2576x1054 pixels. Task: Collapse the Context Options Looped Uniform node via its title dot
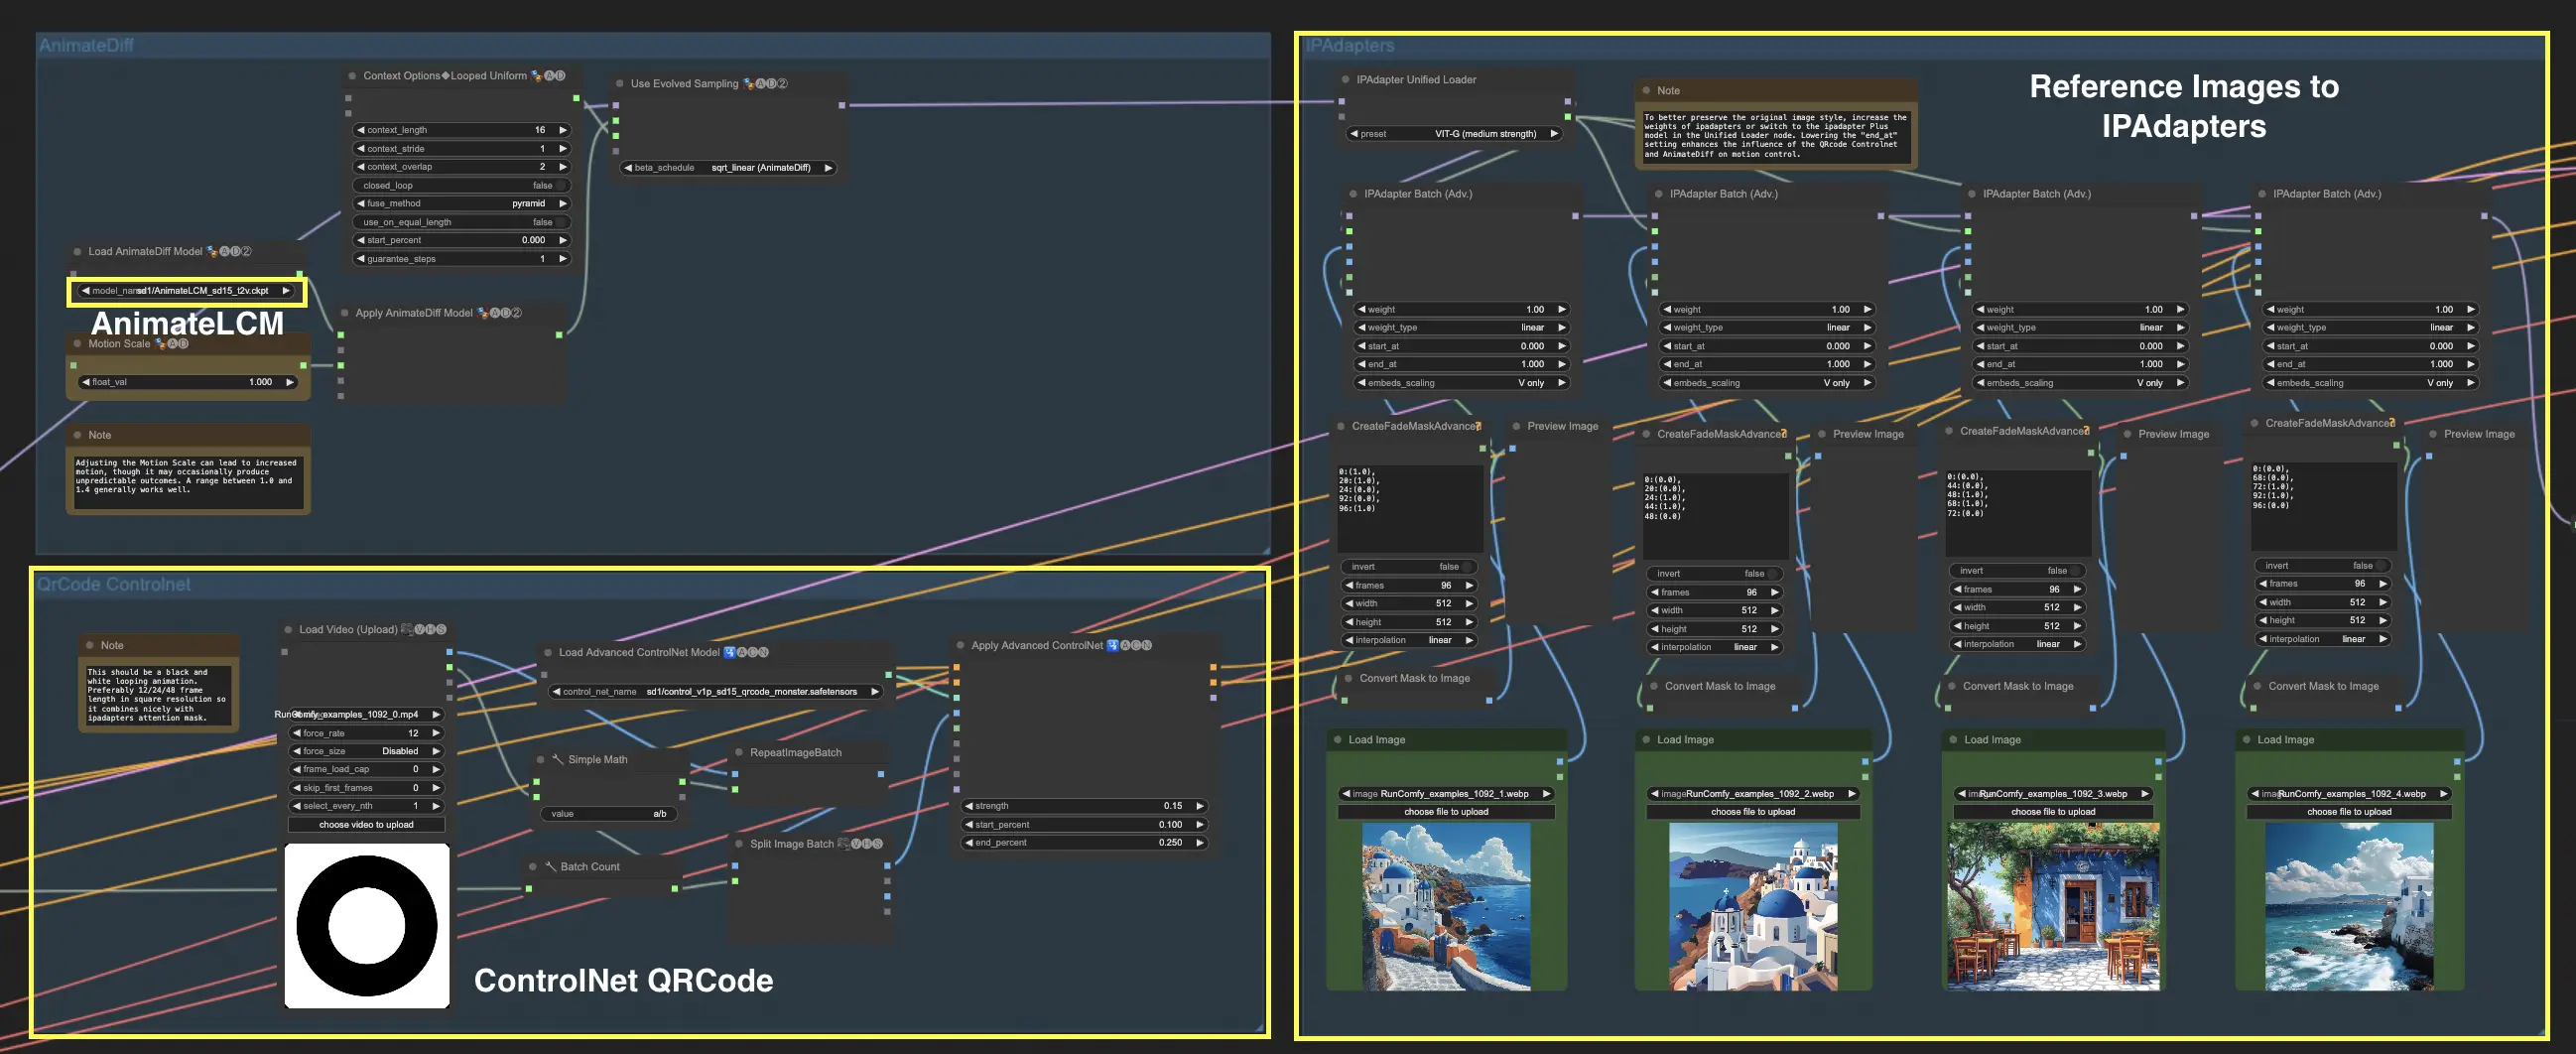coord(352,76)
